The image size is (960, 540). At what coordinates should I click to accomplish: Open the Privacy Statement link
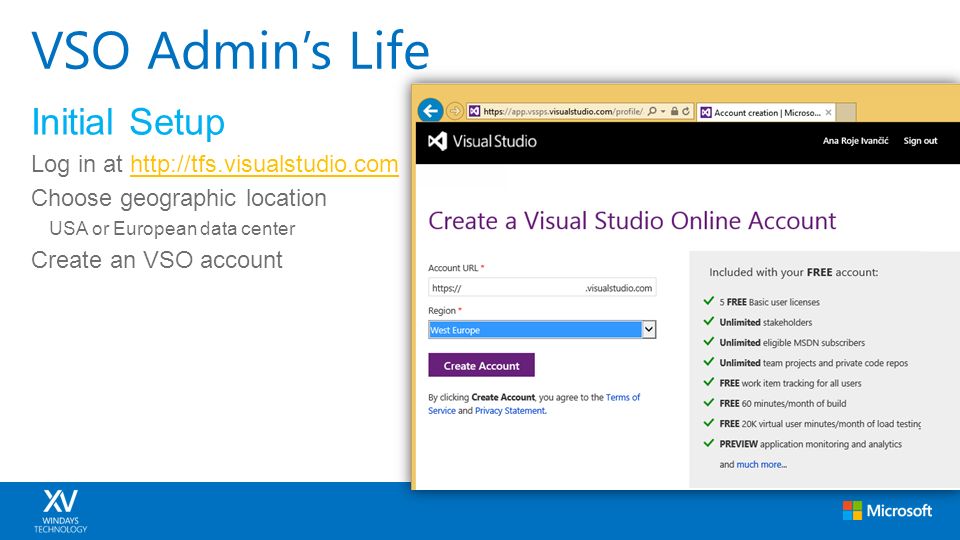pos(510,411)
